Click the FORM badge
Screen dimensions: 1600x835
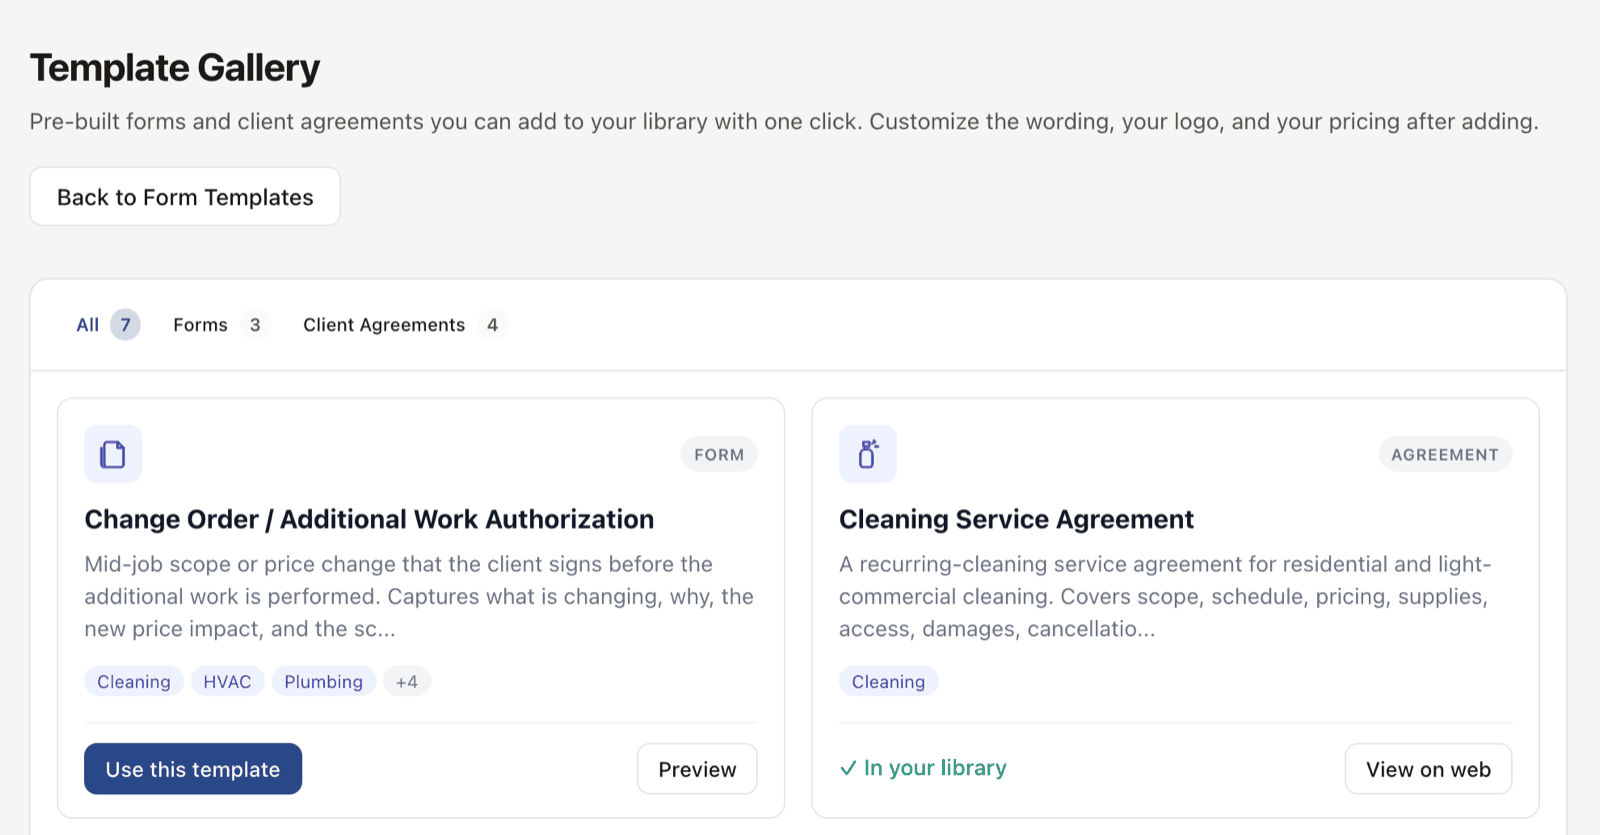pyautogui.click(x=719, y=455)
